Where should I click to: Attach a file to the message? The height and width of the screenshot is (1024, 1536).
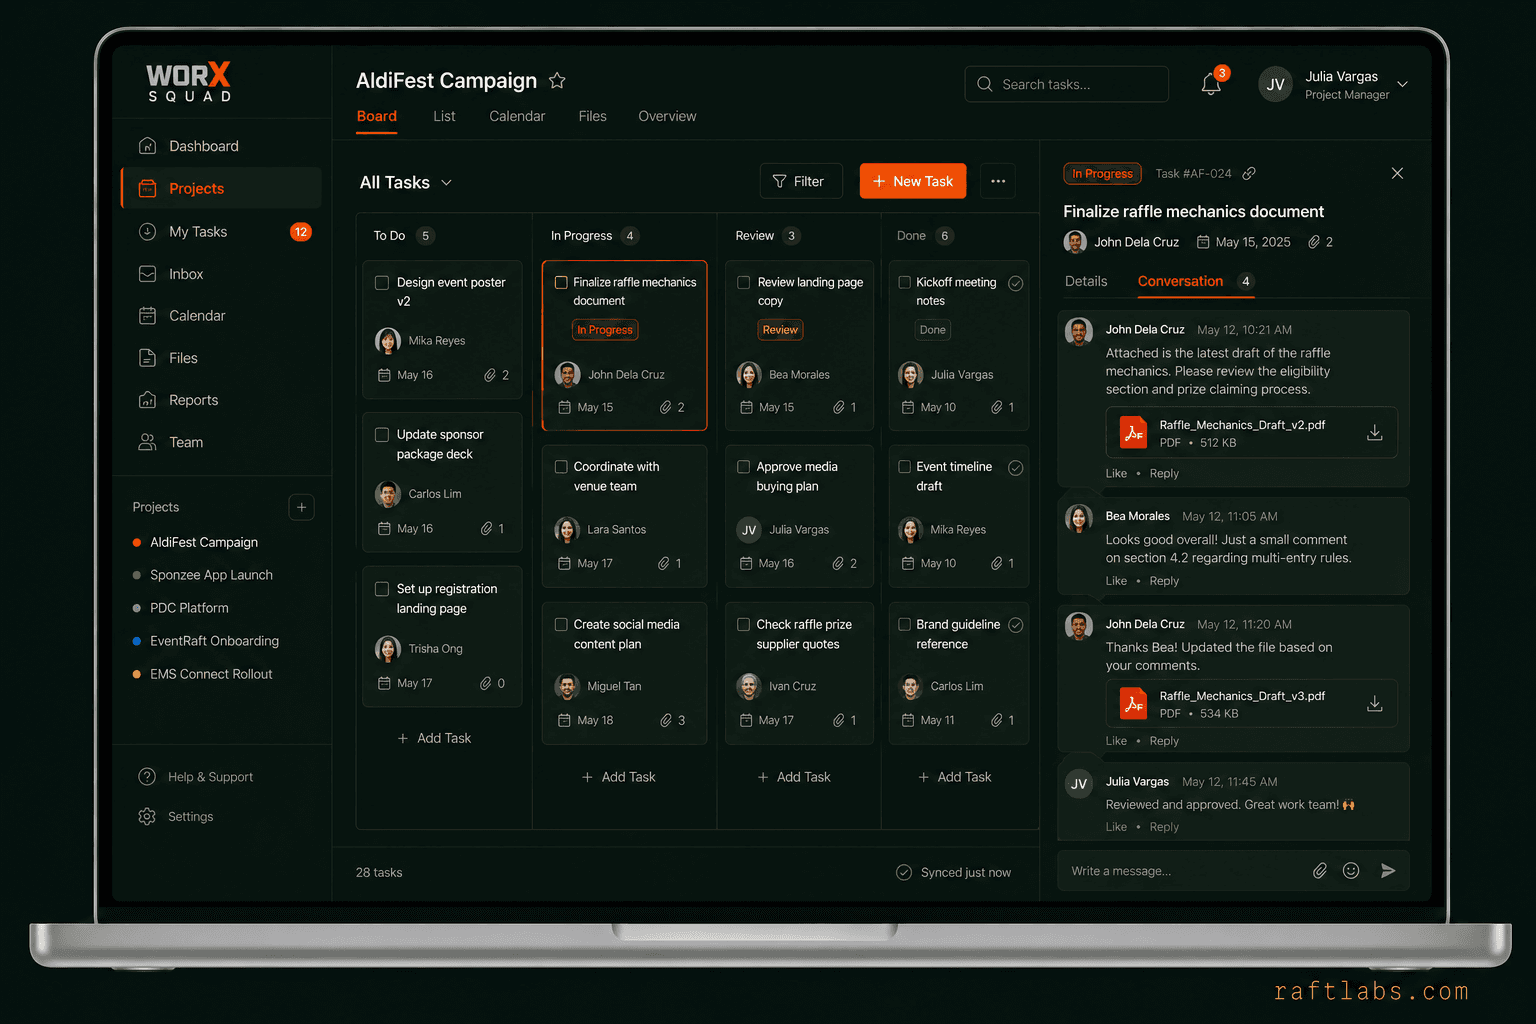(1320, 871)
